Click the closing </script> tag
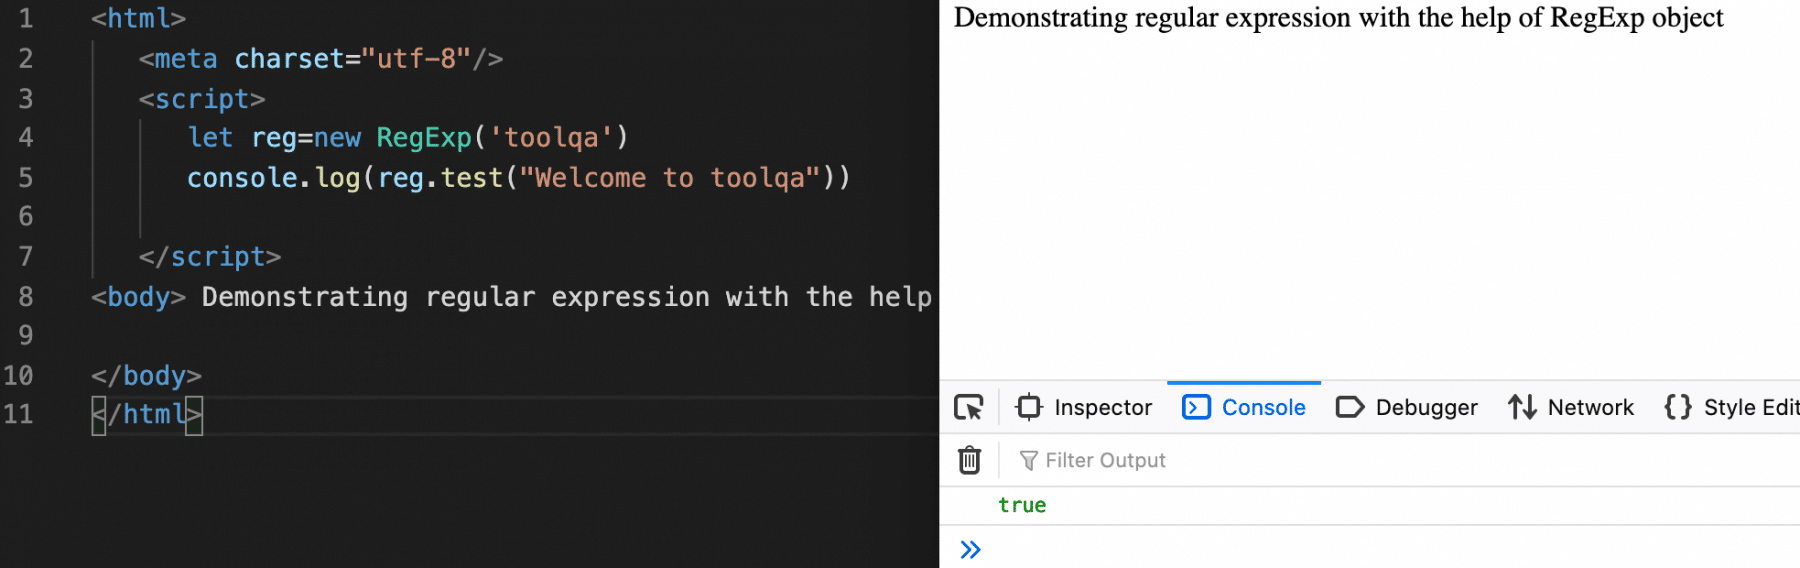Image resolution: width=1800 pixels, height=568 pixels. click(210, 257)
